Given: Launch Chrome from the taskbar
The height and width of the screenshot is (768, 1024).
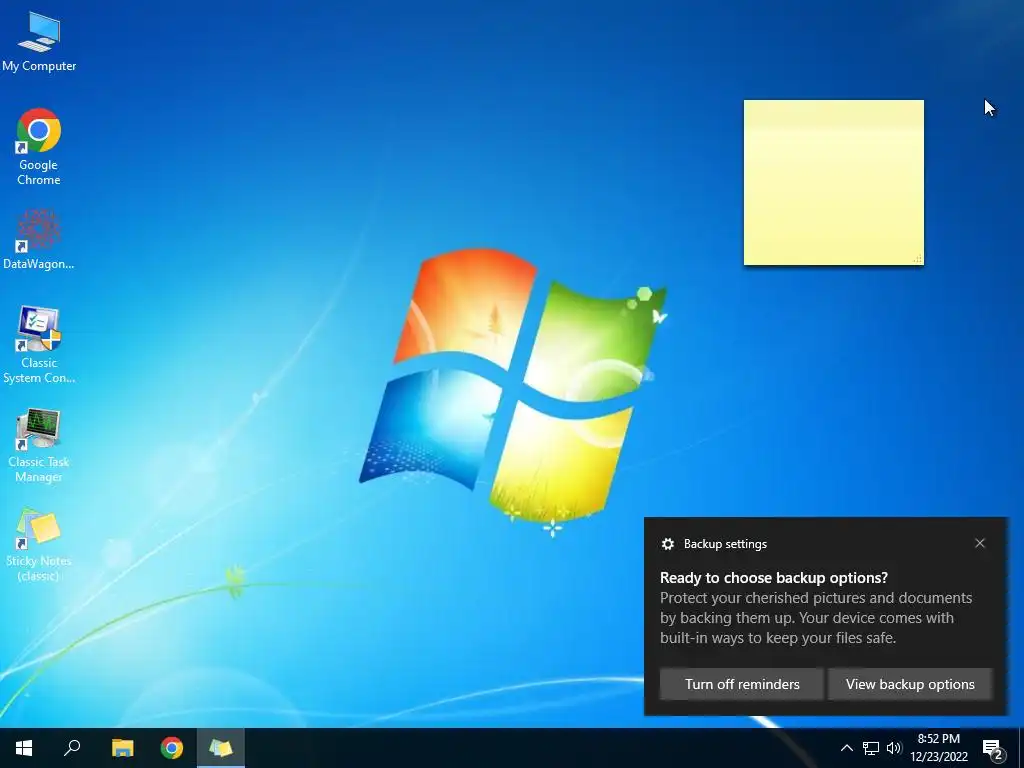Looking at the screenshot, I should [x=172, y=748].
